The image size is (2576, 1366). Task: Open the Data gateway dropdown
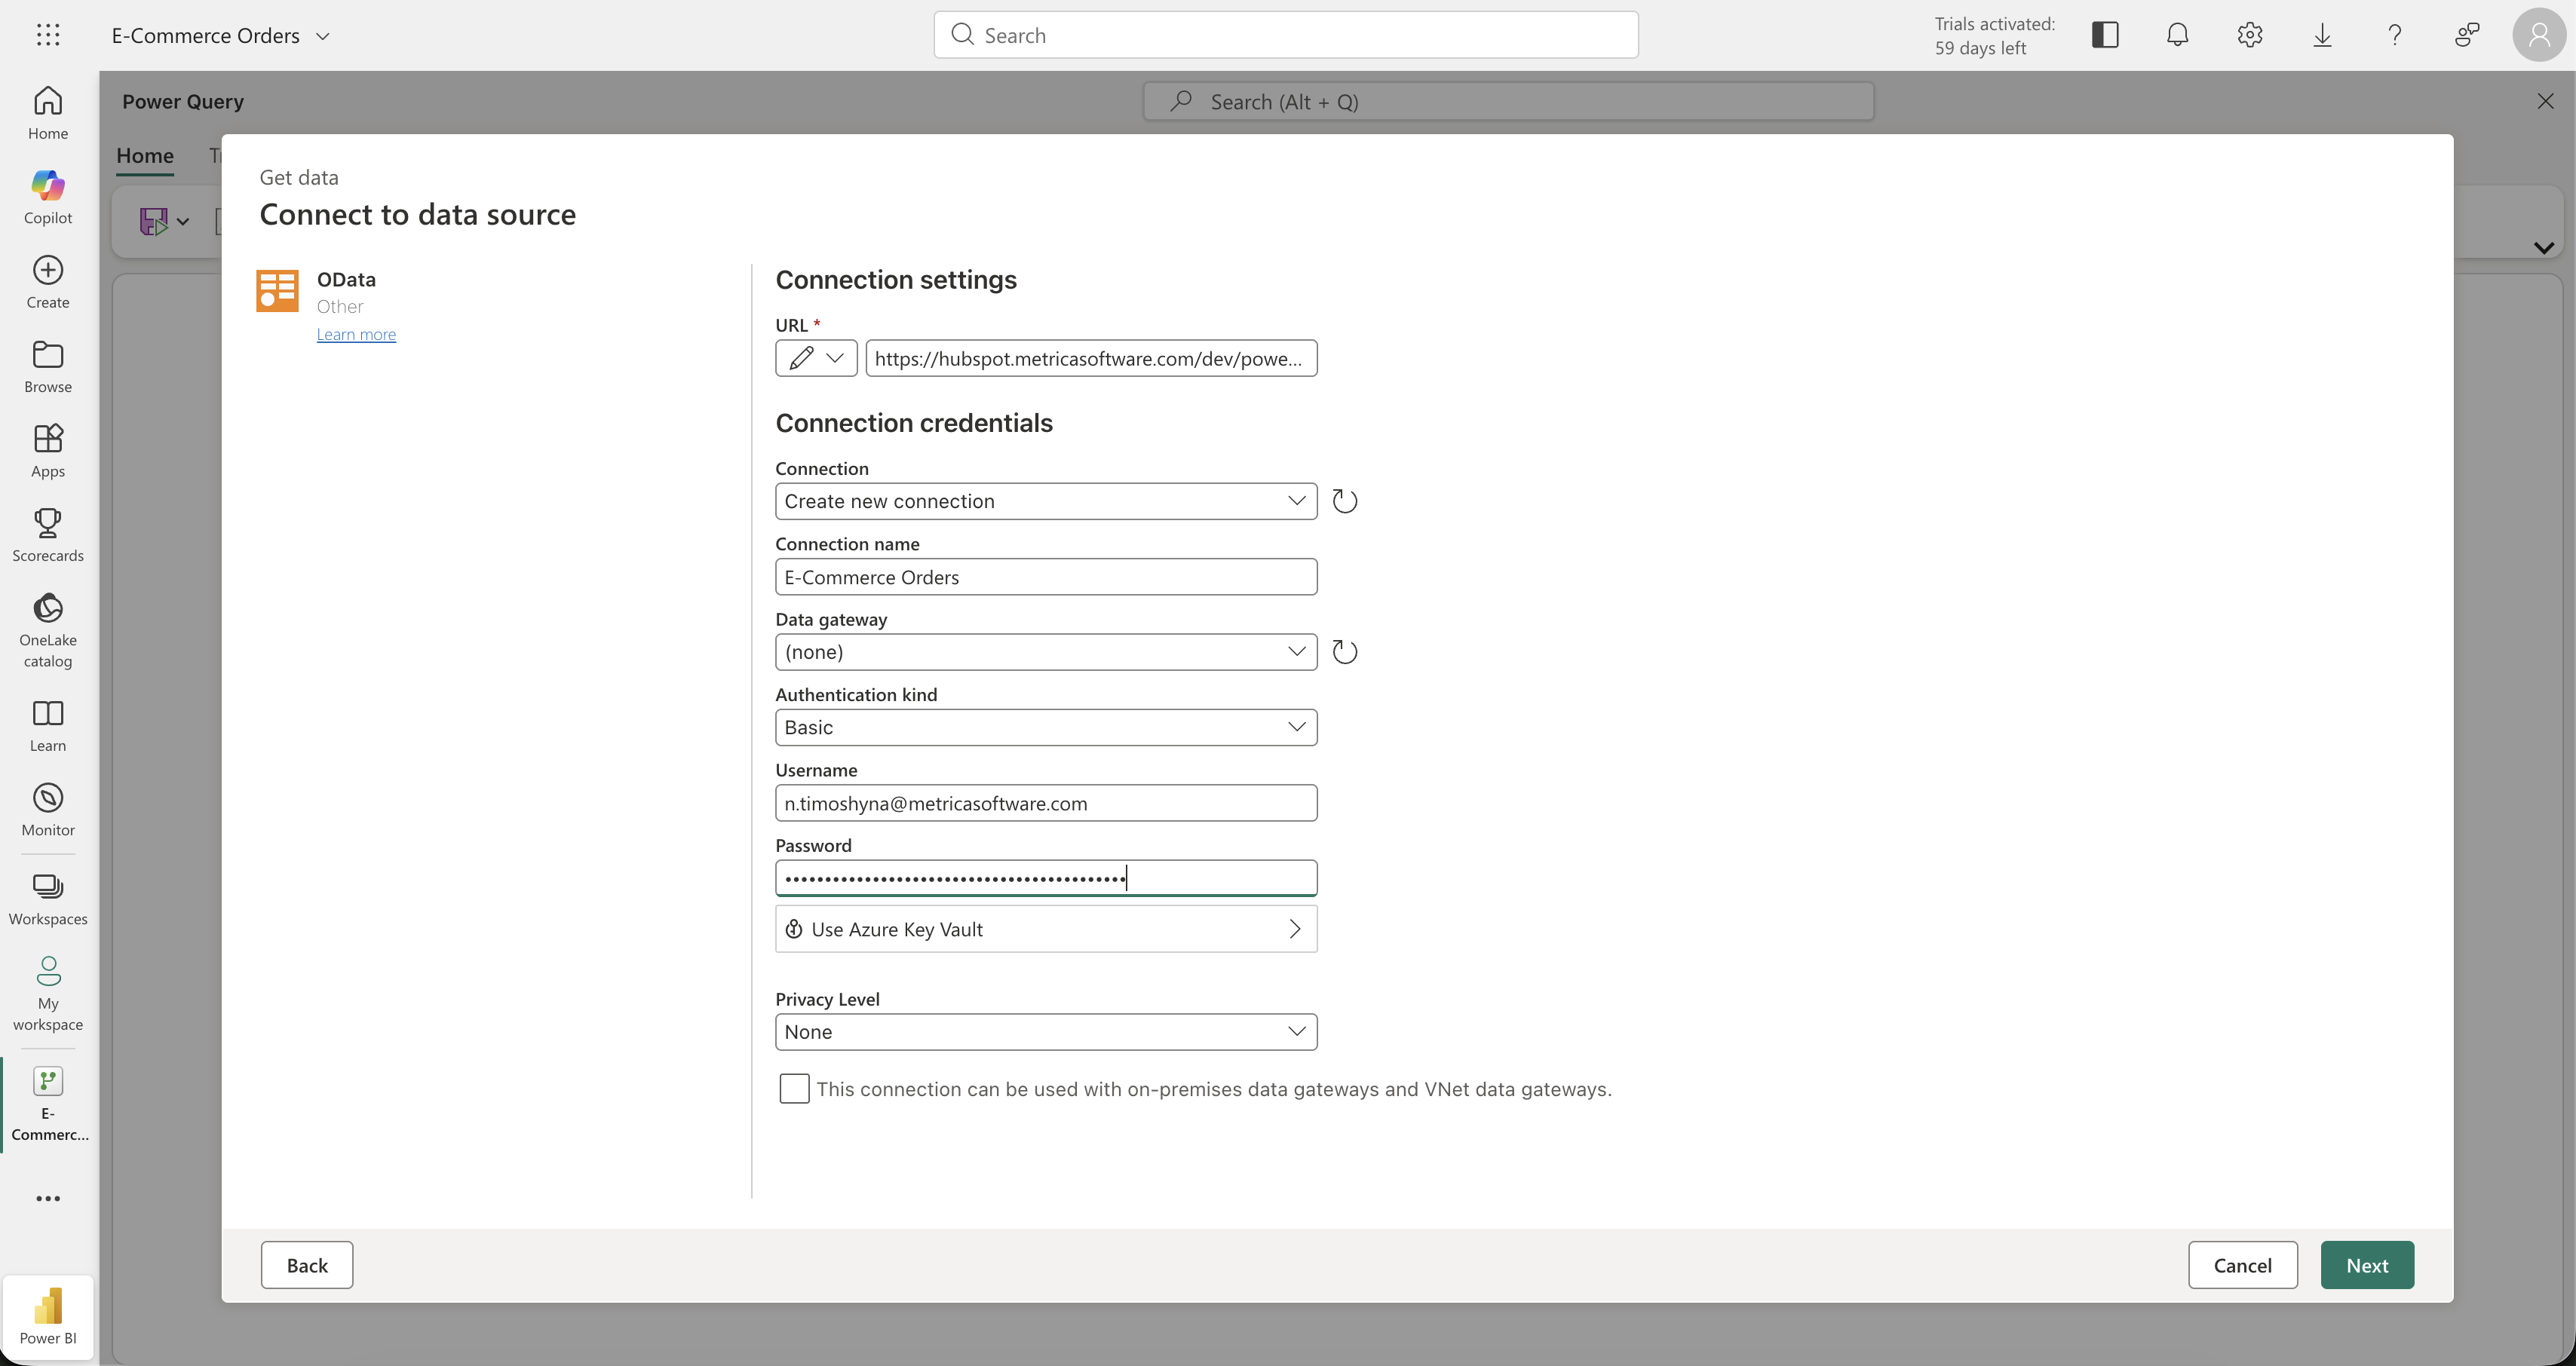(x=1046, y=652)
